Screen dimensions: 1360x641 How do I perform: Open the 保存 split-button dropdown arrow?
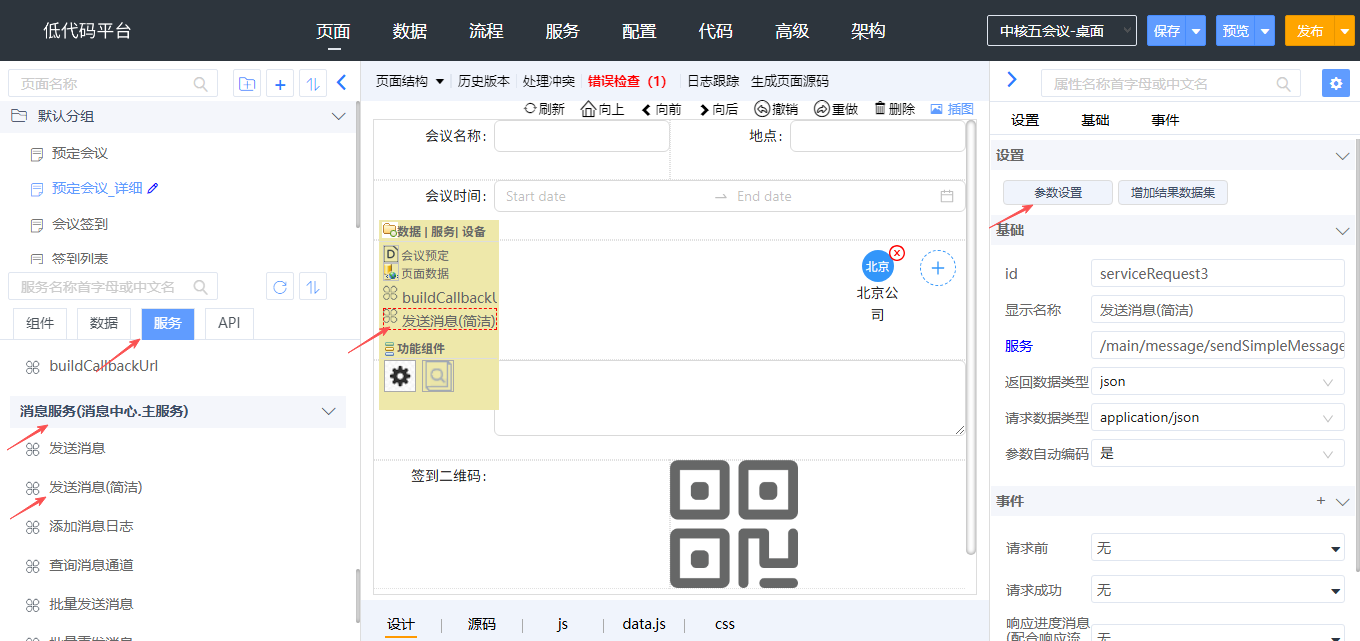(x=1196, y=31)
